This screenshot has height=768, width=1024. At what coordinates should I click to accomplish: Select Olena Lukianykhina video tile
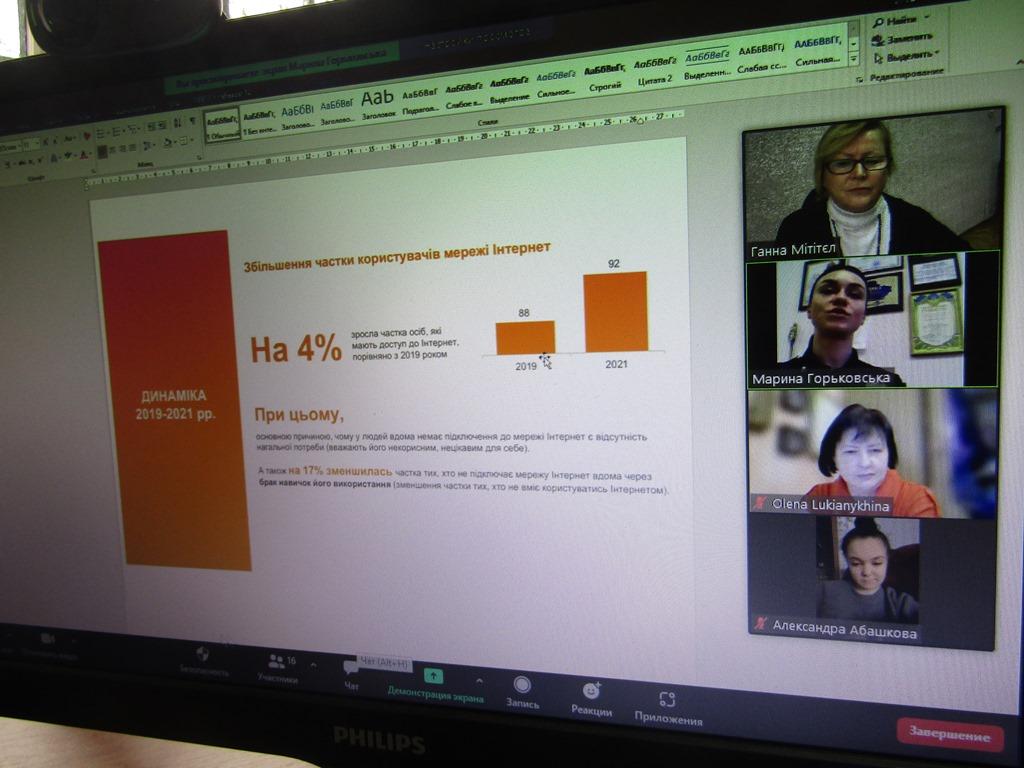tap(872, 452)
